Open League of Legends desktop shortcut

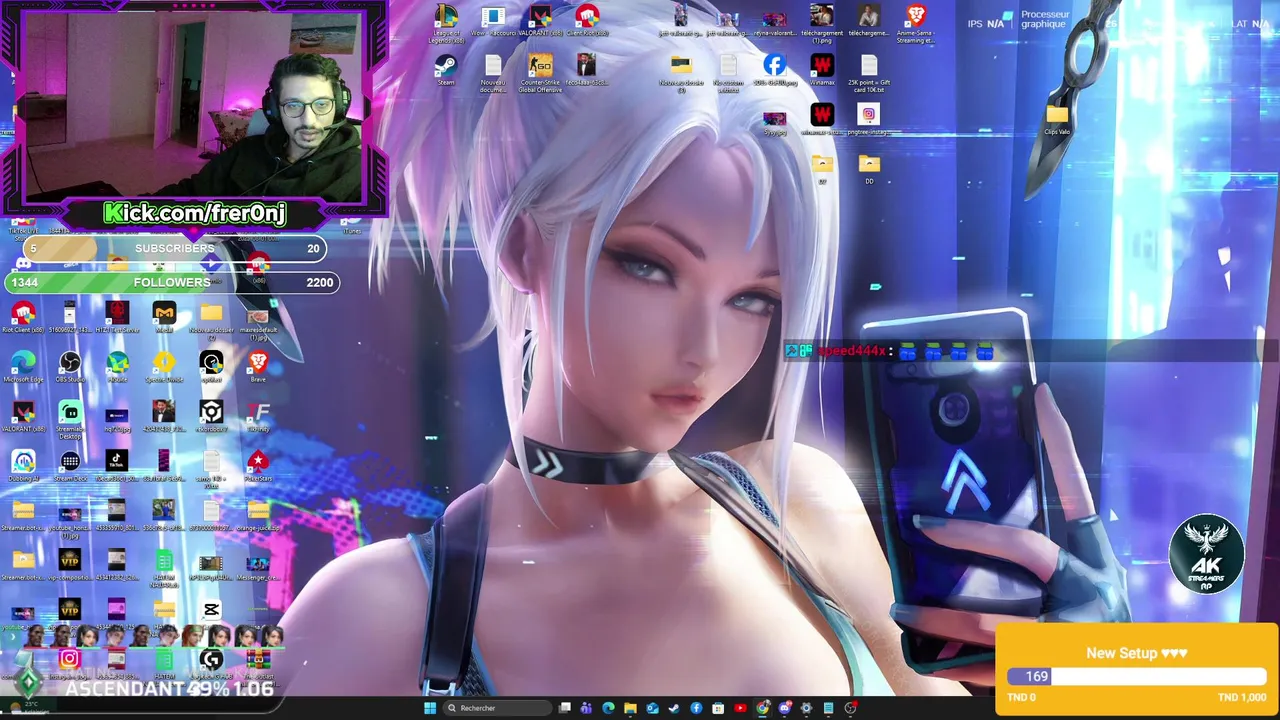(446, 24)
